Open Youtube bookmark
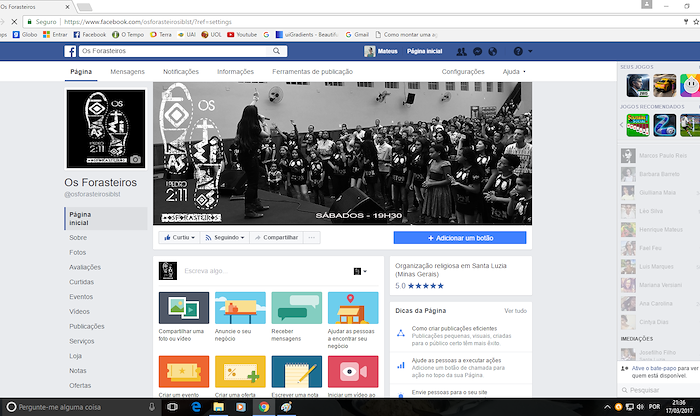 [x=242, y=34]
